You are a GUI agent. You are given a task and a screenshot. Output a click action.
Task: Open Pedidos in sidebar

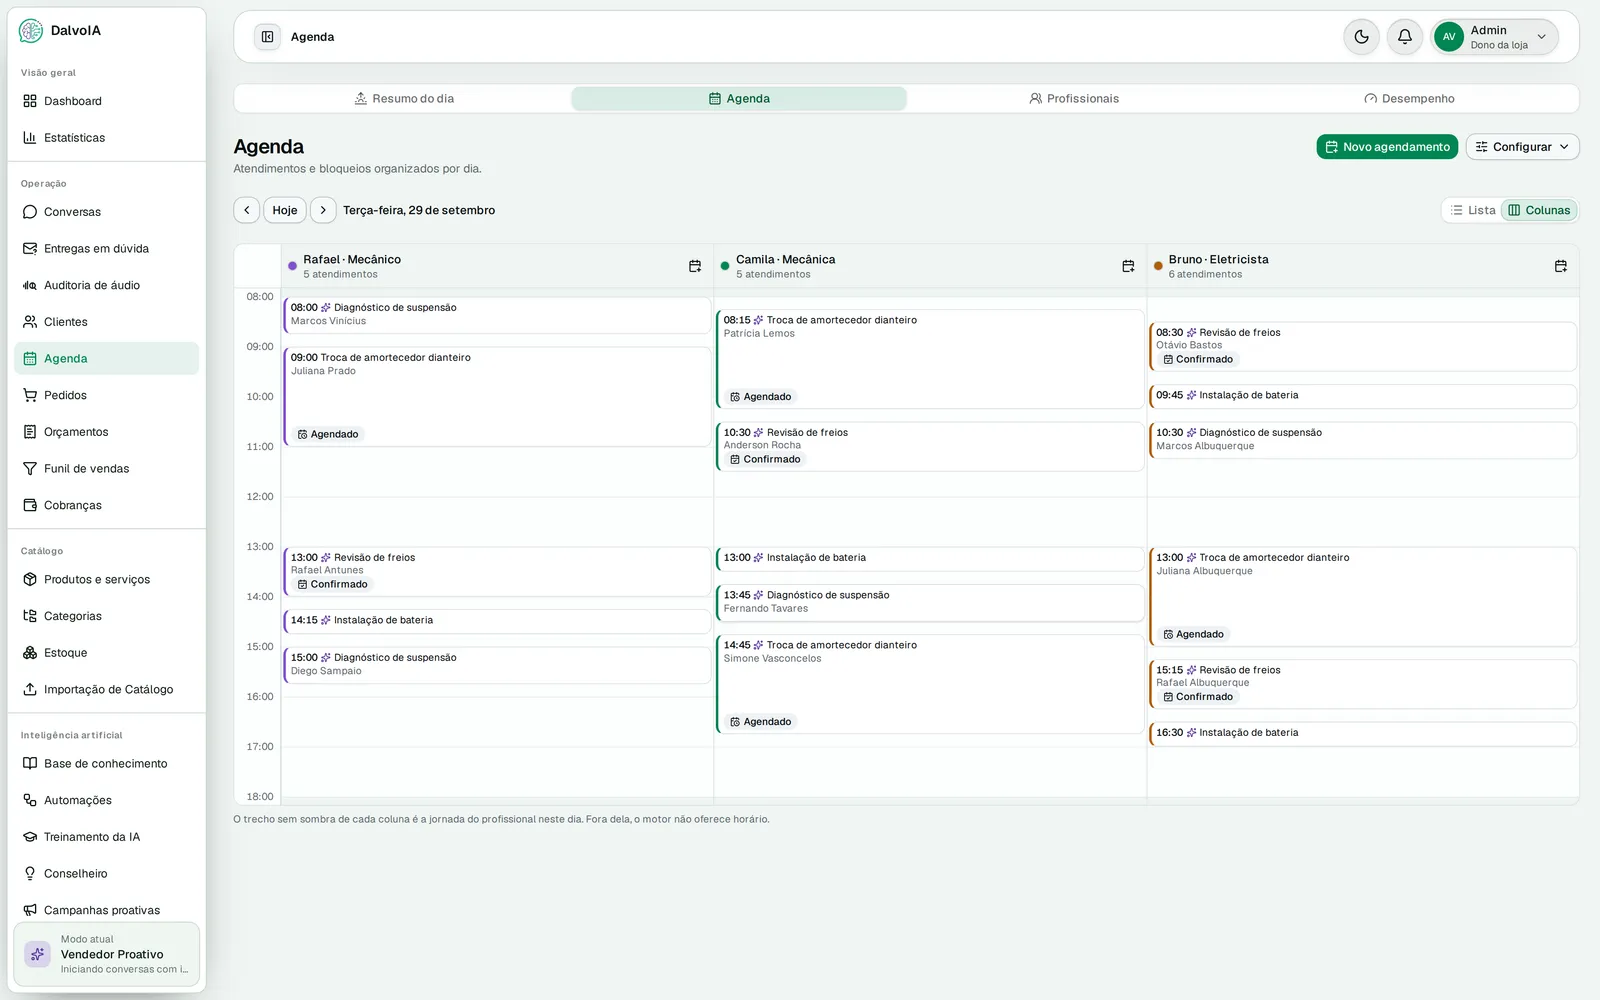click(x=106, y=395)
